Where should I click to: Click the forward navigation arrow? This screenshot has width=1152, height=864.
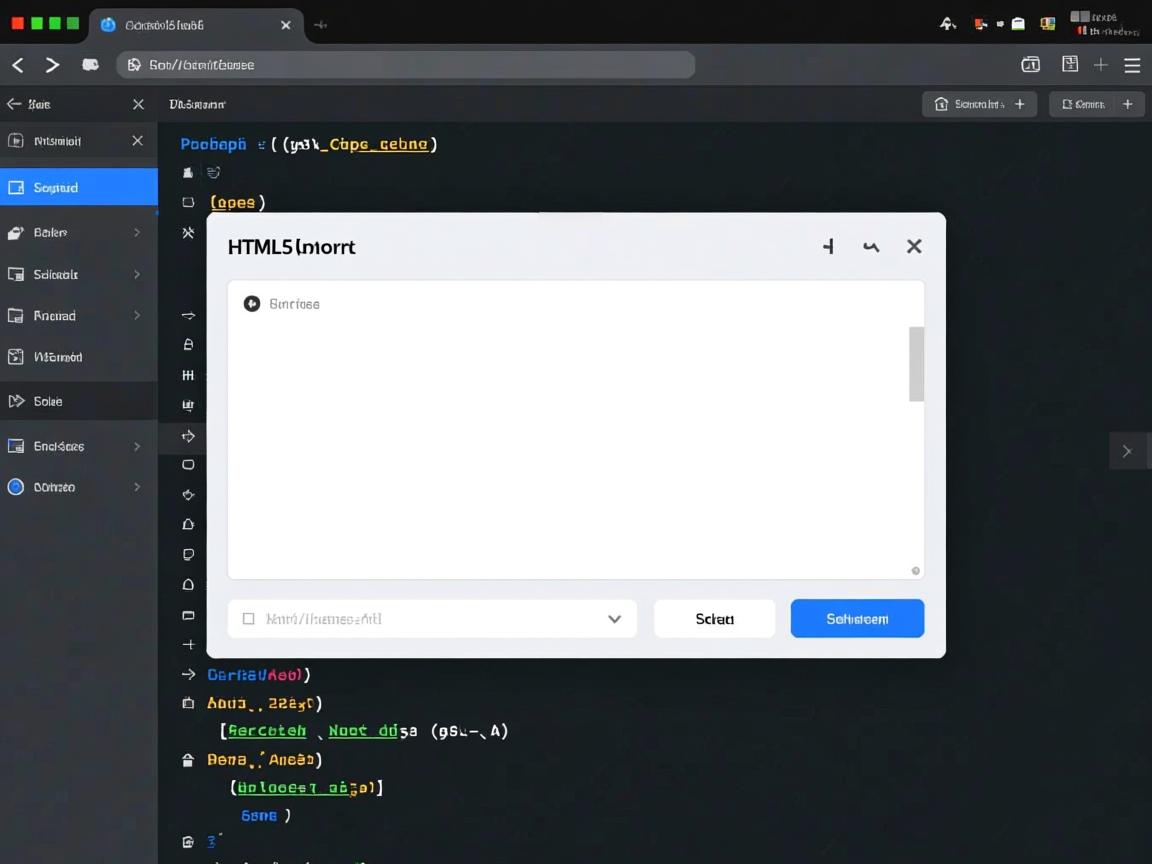pos(52,64)
